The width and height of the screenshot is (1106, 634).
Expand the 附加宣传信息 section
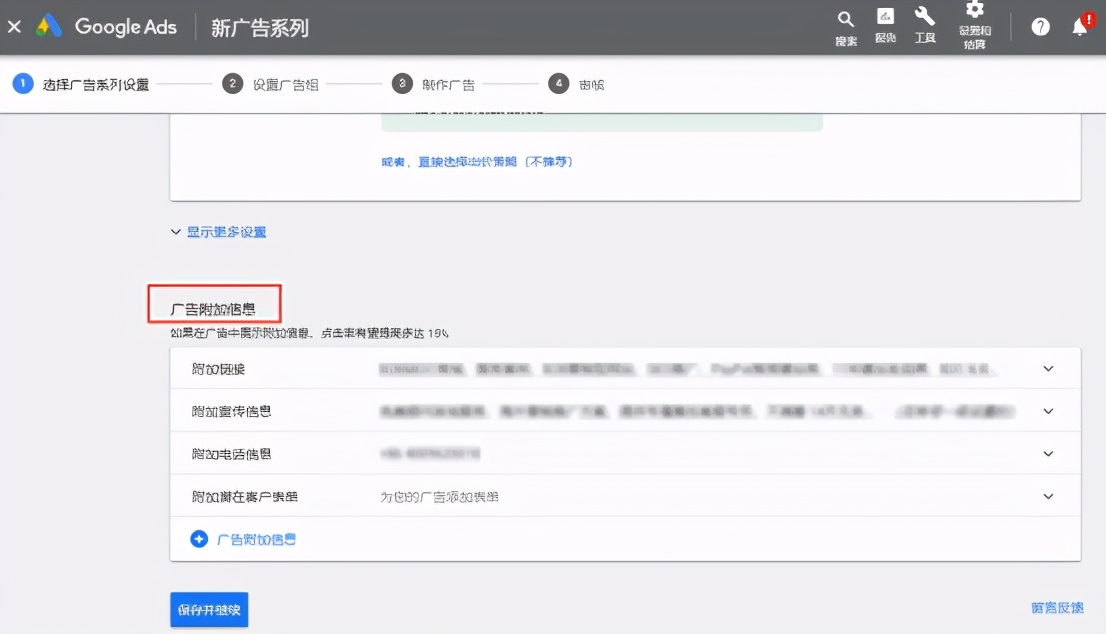point(1048,410)
